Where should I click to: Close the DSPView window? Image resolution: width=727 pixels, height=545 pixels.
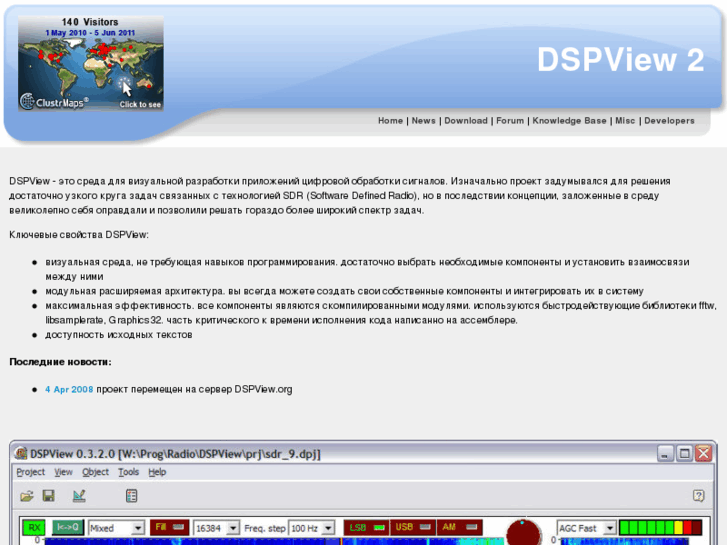[704, 453]
